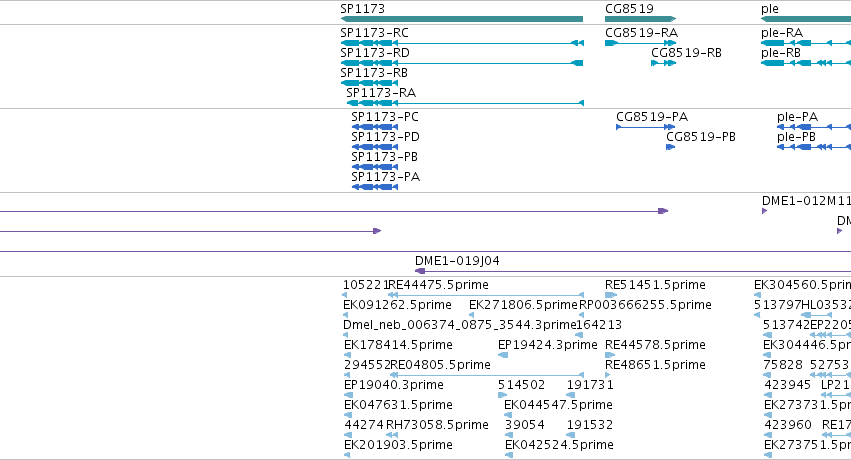The height and width of the screenshot is (460, 851).
Task: Select the 75828 feature label
Action: (x=783, y=365)
